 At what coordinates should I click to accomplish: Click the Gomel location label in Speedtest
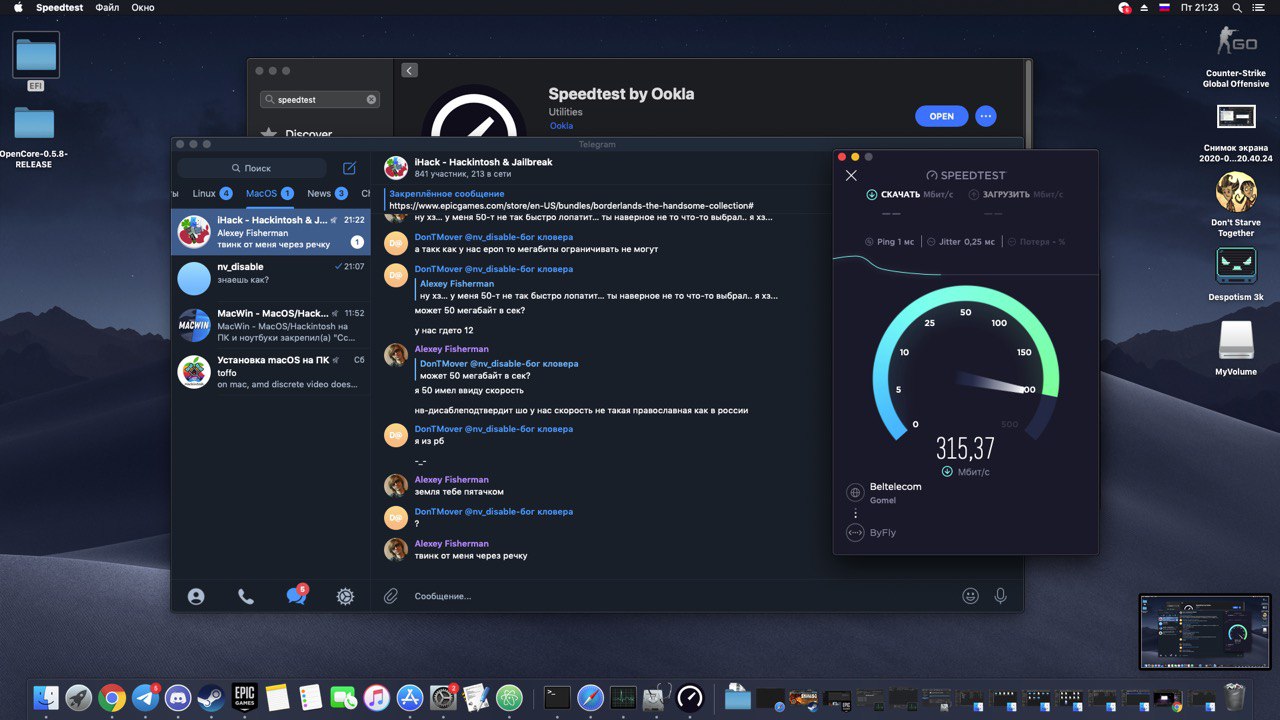[x=883, y=500]
